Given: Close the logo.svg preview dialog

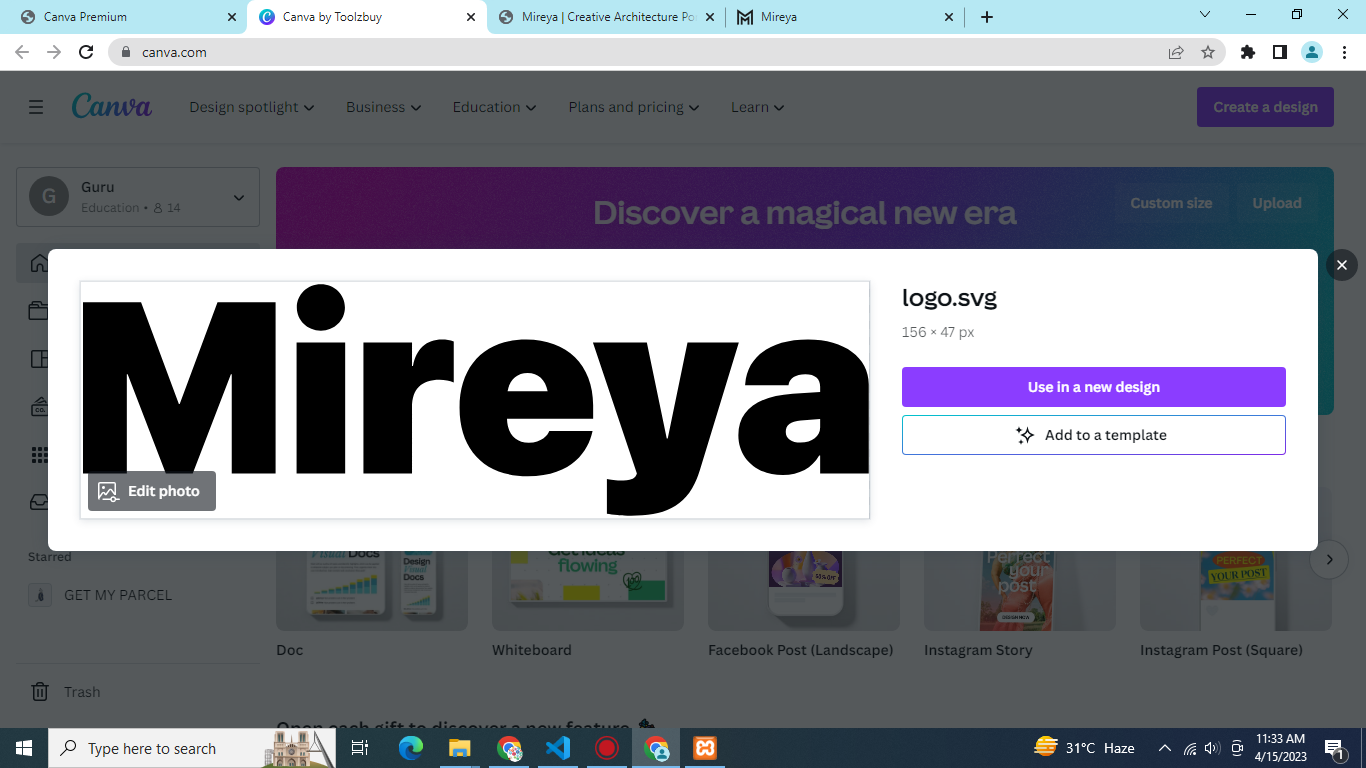Looking at the screenshot, I should point(1341,265).
